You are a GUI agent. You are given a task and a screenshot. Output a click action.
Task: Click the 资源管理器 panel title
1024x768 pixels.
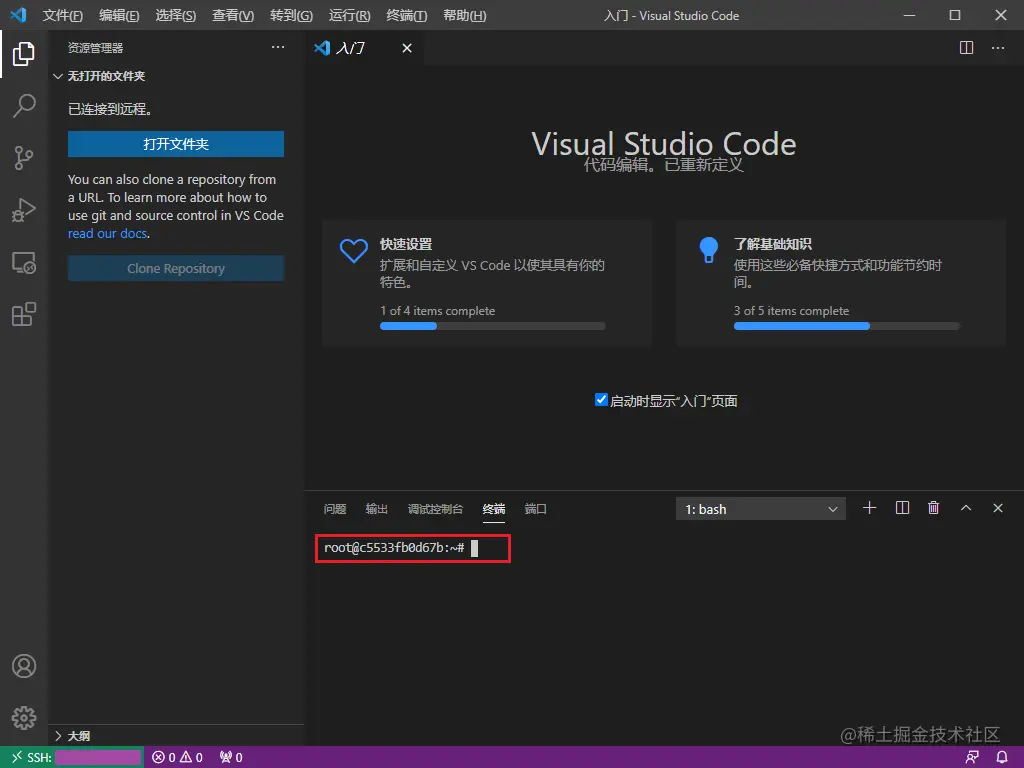click(95, 48)
